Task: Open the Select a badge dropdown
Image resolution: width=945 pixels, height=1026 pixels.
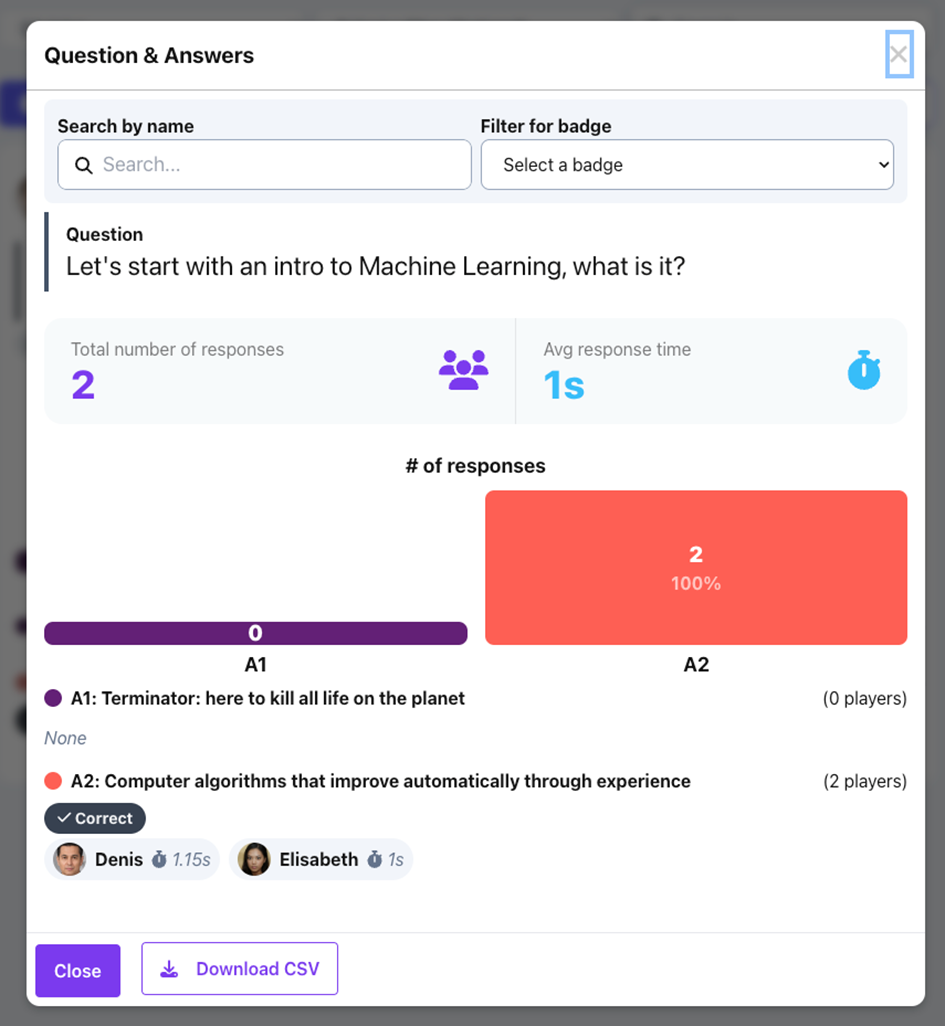Action: [x=687, y=164]
